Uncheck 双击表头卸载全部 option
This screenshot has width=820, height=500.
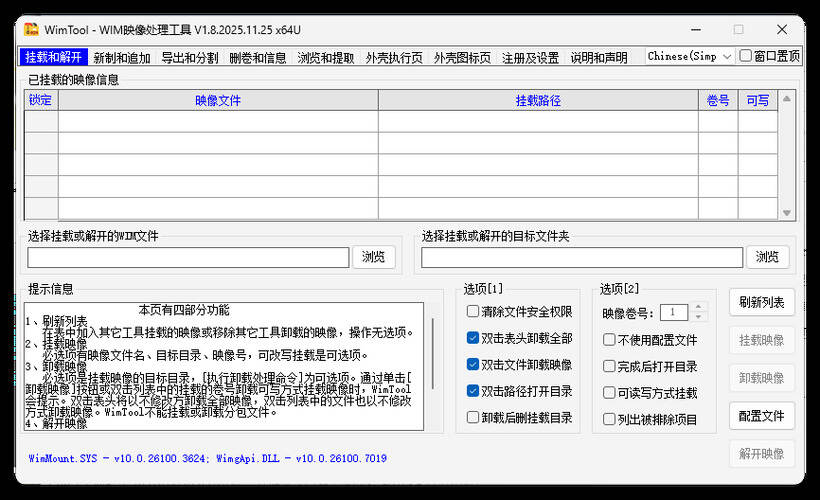point(473,338)
